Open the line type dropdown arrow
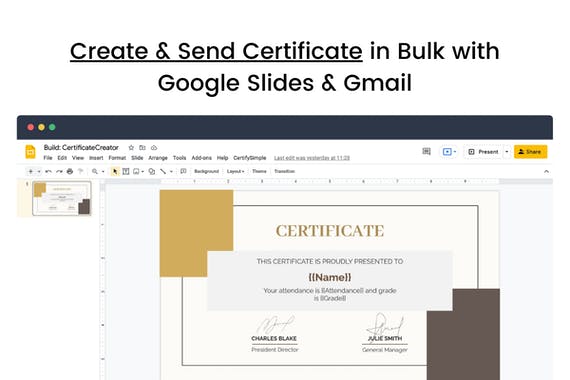The width and height of the screenshot is (570, 380). click(x=171, y=172)
